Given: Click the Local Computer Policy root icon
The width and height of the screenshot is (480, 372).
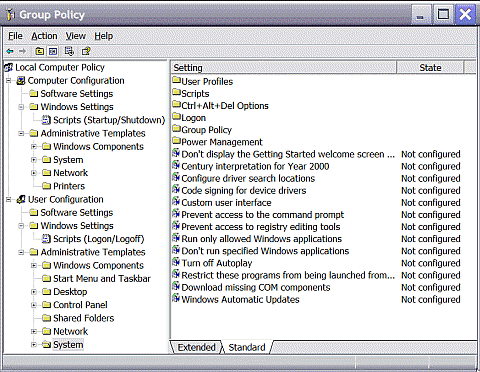Looking at the screenshot, I should 9,67.
